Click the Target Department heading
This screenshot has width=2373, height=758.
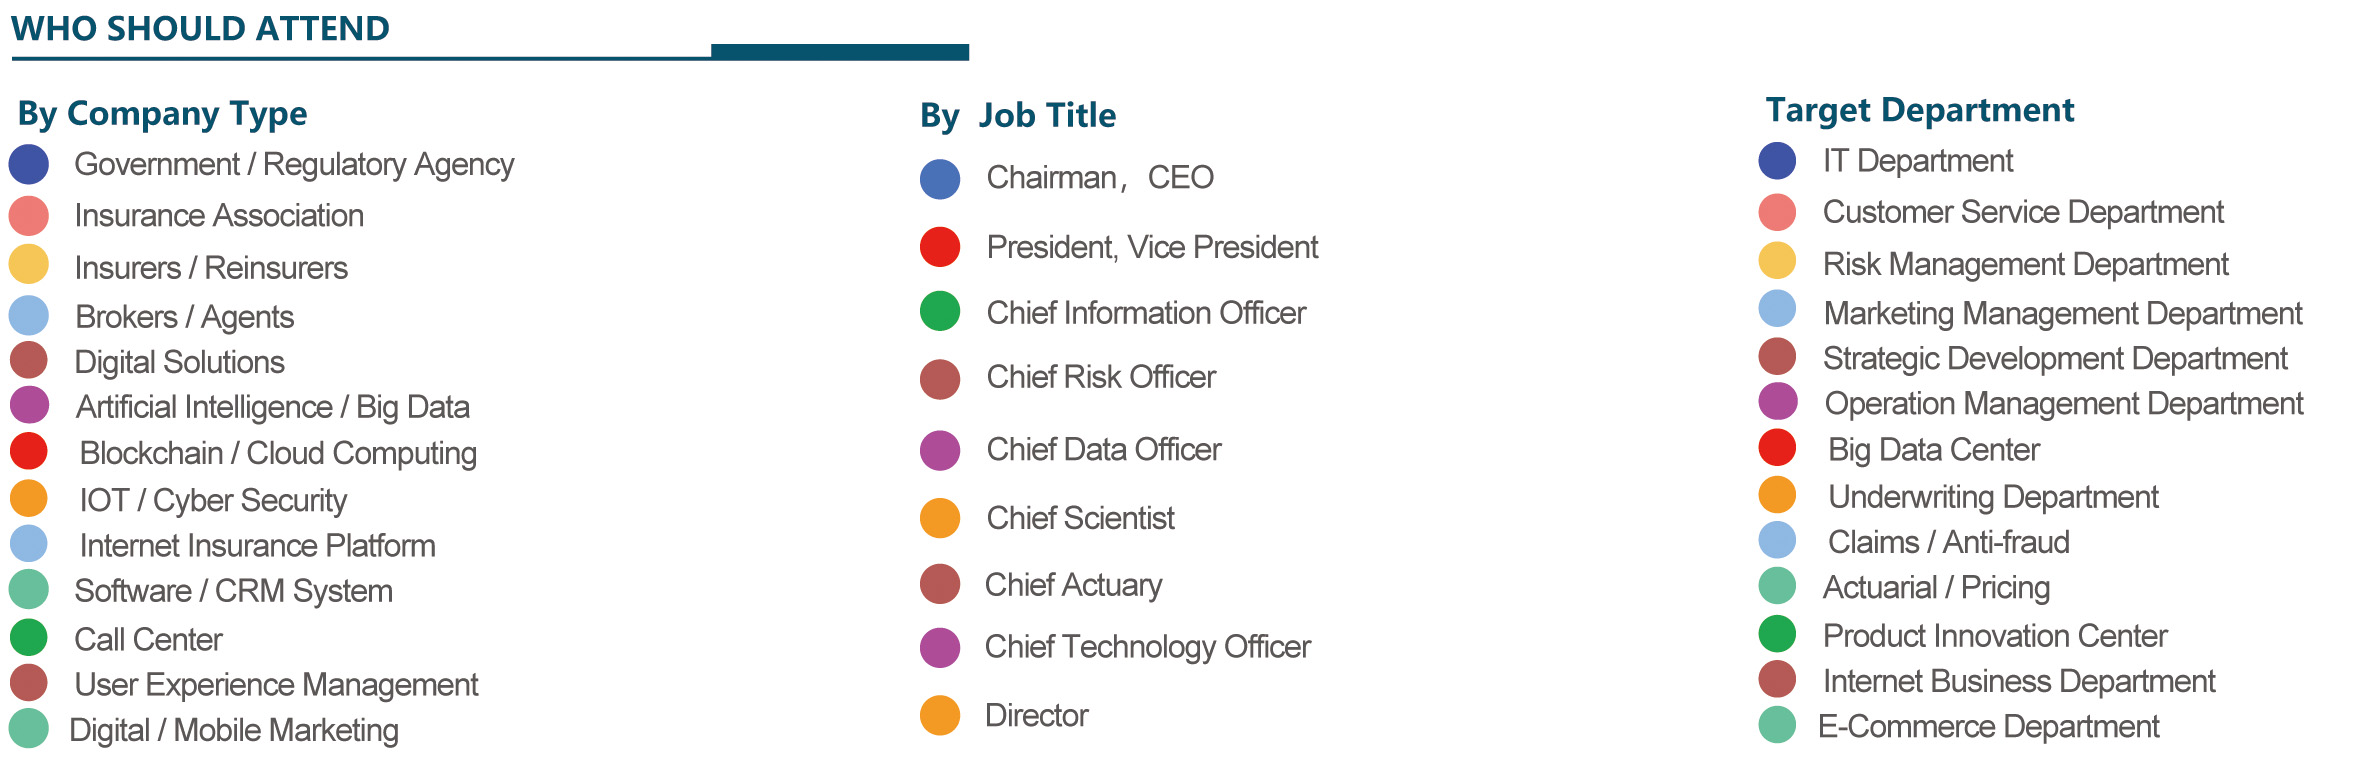[x=1920, y=110]
